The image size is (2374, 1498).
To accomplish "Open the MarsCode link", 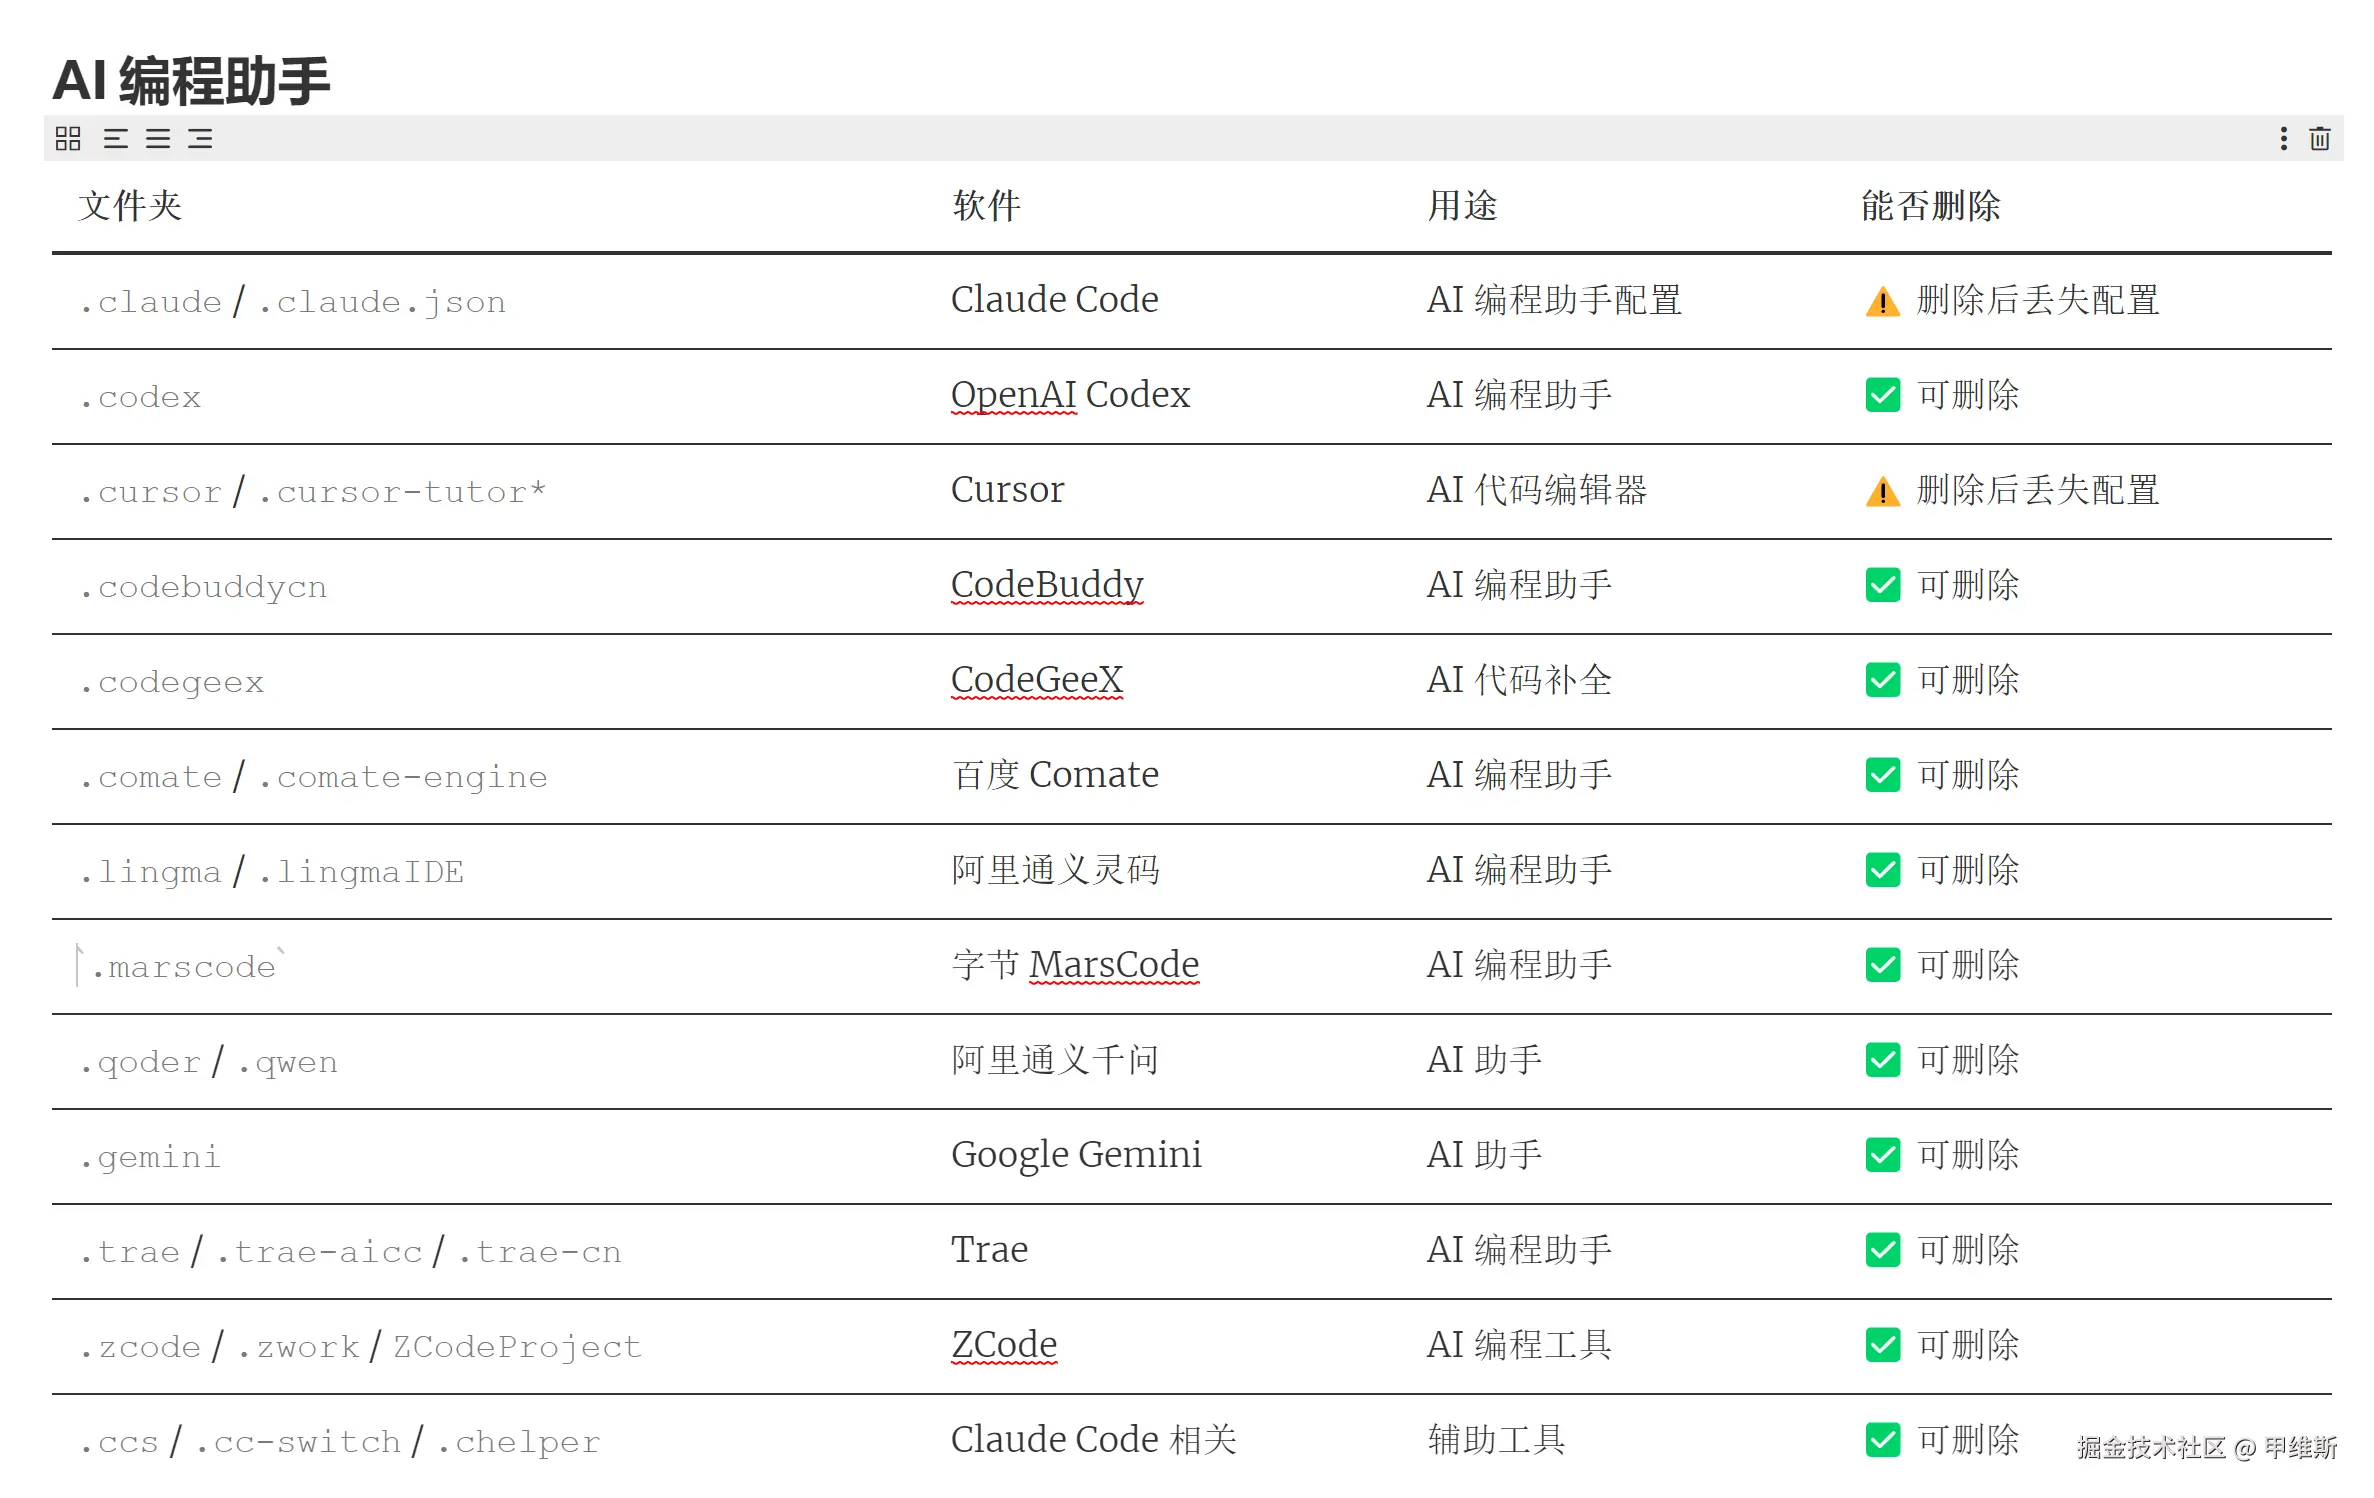I will [1113, 964].
